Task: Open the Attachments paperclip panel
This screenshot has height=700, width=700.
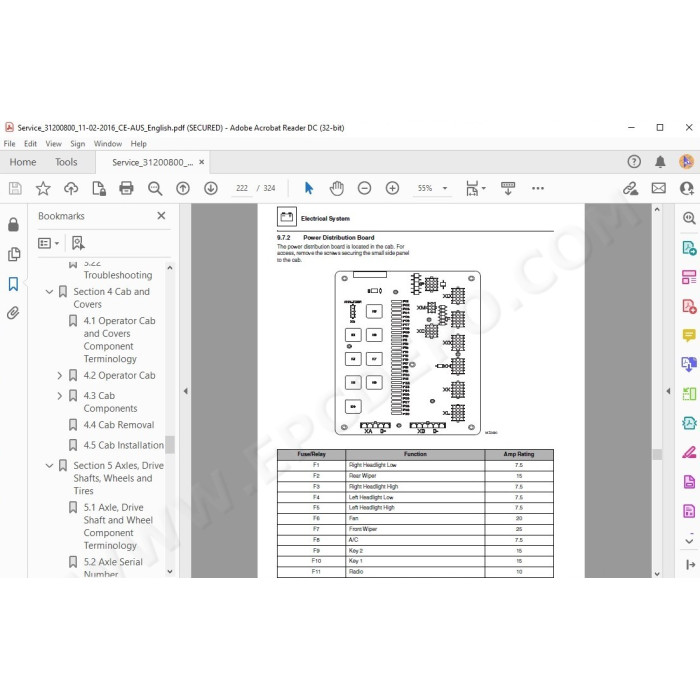Action: (13, 313)
